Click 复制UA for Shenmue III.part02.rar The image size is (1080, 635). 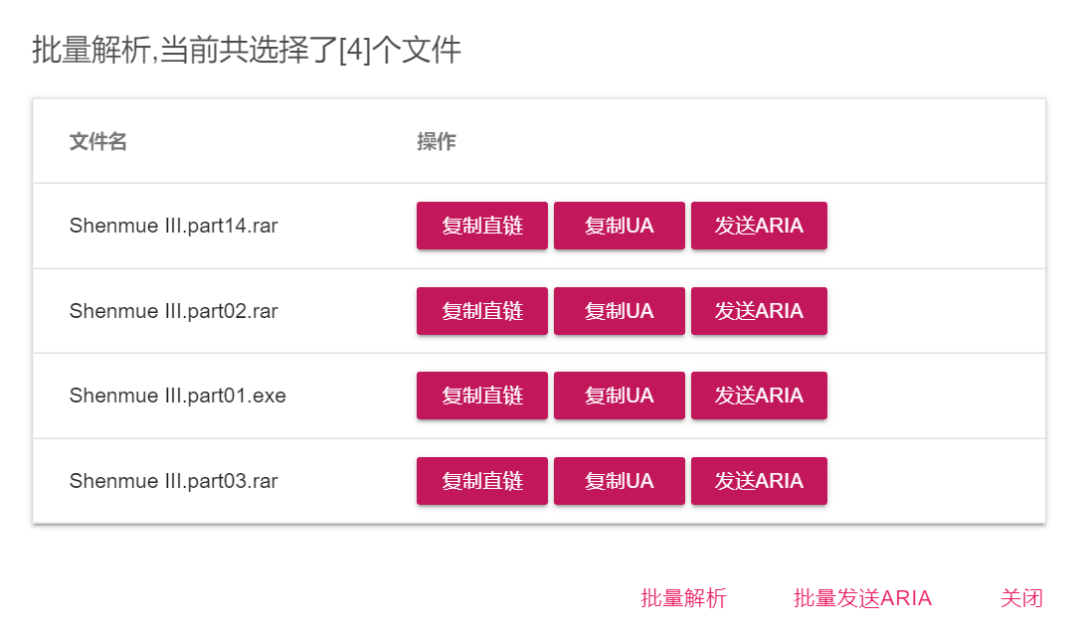[x=619, y=311]
